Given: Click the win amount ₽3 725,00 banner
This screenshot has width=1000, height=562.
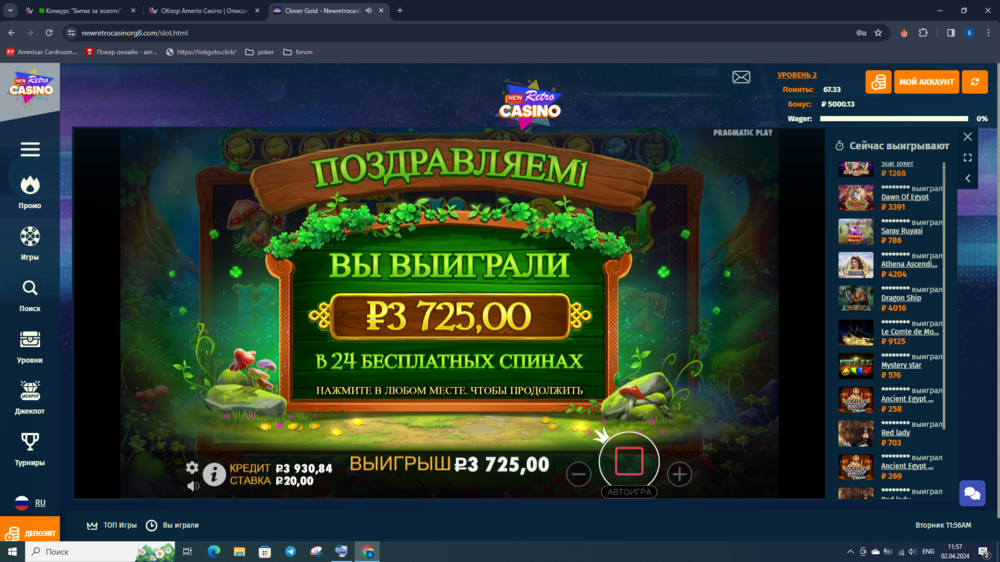Looking at the screenshot, I should pyautogui.click(x=449, y=316).
